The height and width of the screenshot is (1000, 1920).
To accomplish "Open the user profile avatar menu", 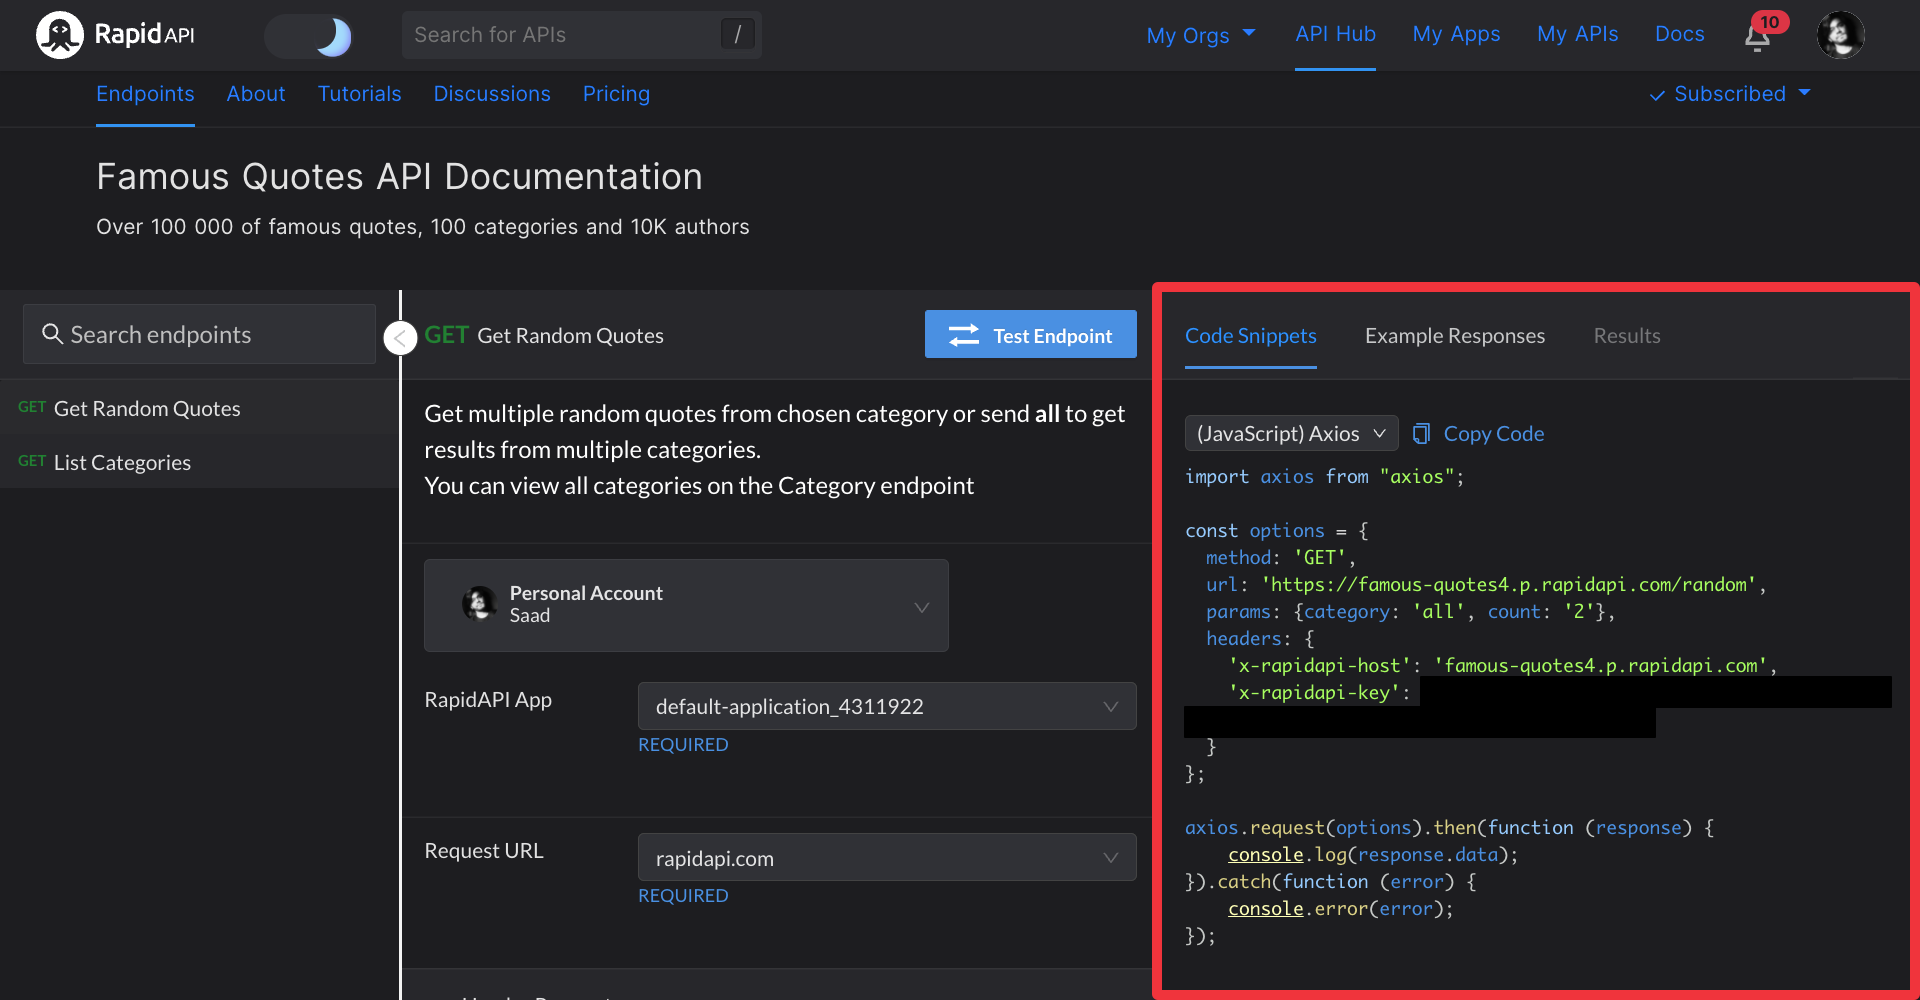I will (1840, 35).
